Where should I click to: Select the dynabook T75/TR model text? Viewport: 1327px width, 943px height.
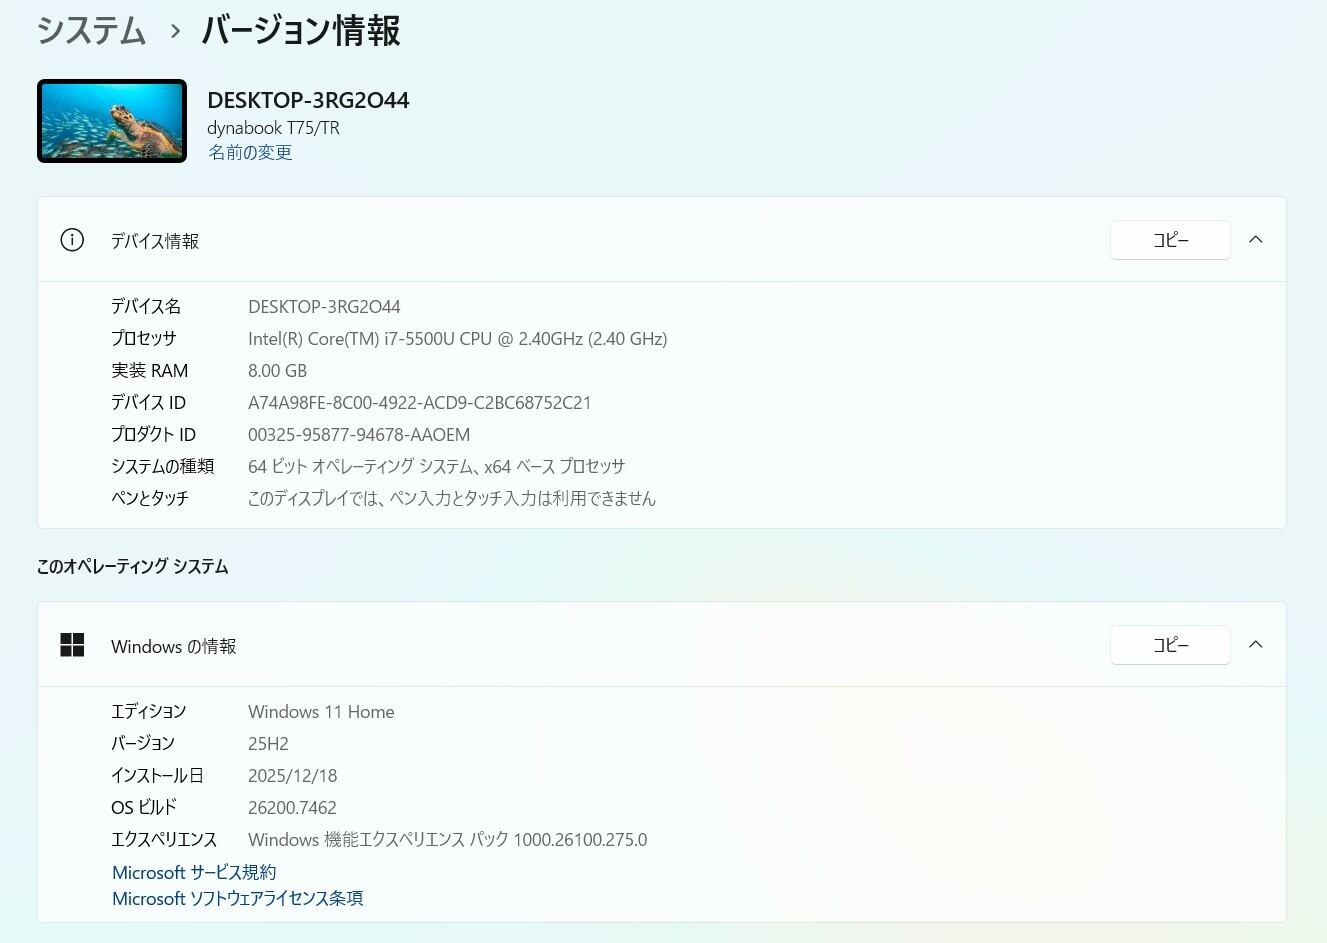(273, 128)
